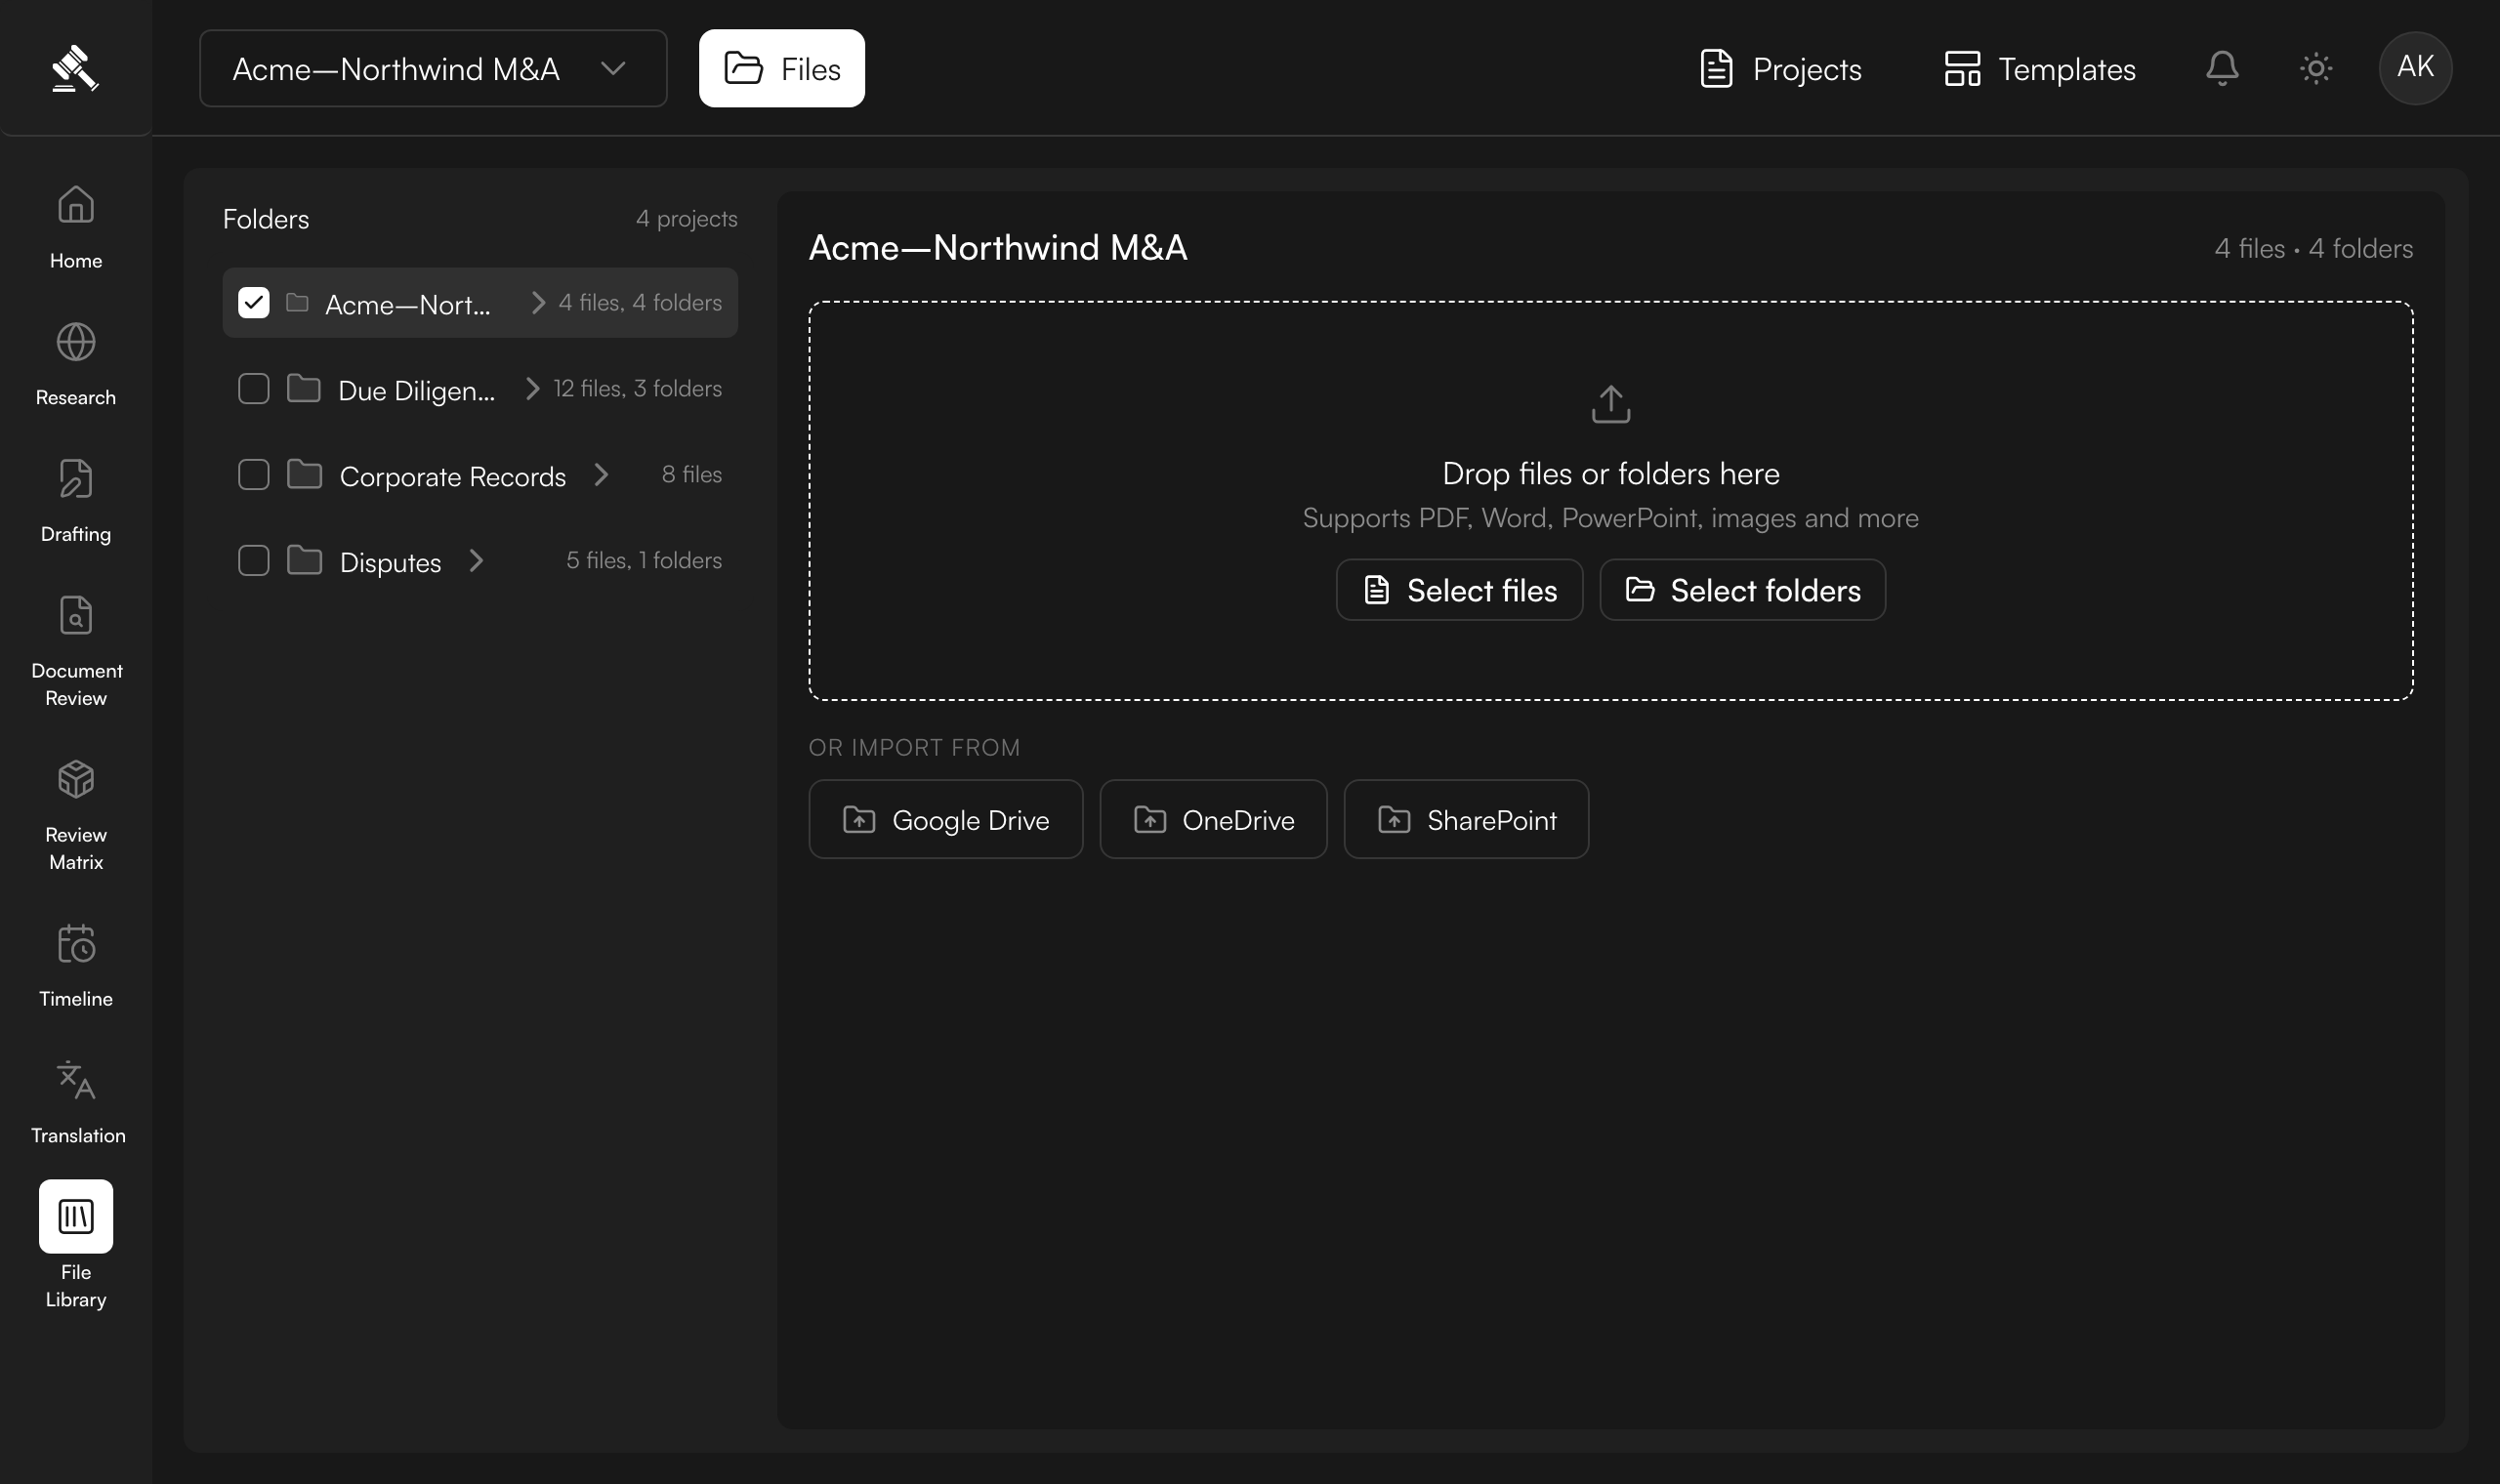This screenshot has width=2500, height=1484.
Task: Open the Templates menu item
Action: tap(2040, 68)
